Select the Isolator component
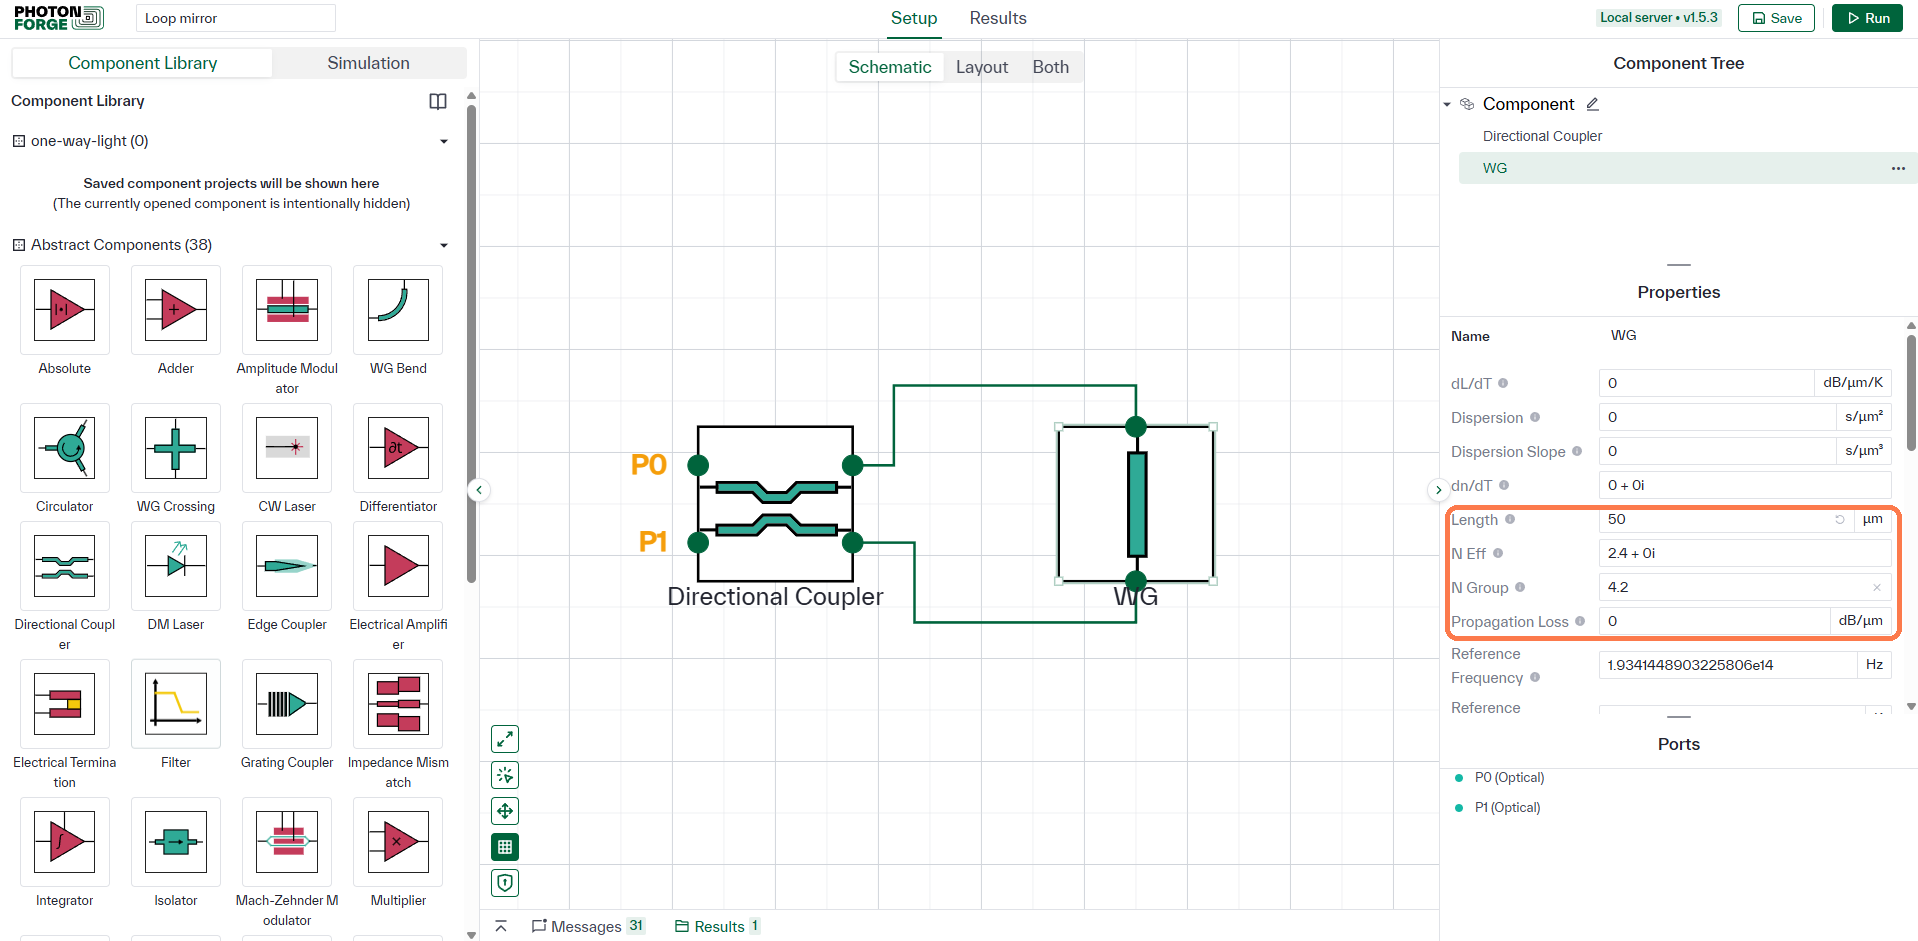The image size is (1918, 941). point(176,842)
